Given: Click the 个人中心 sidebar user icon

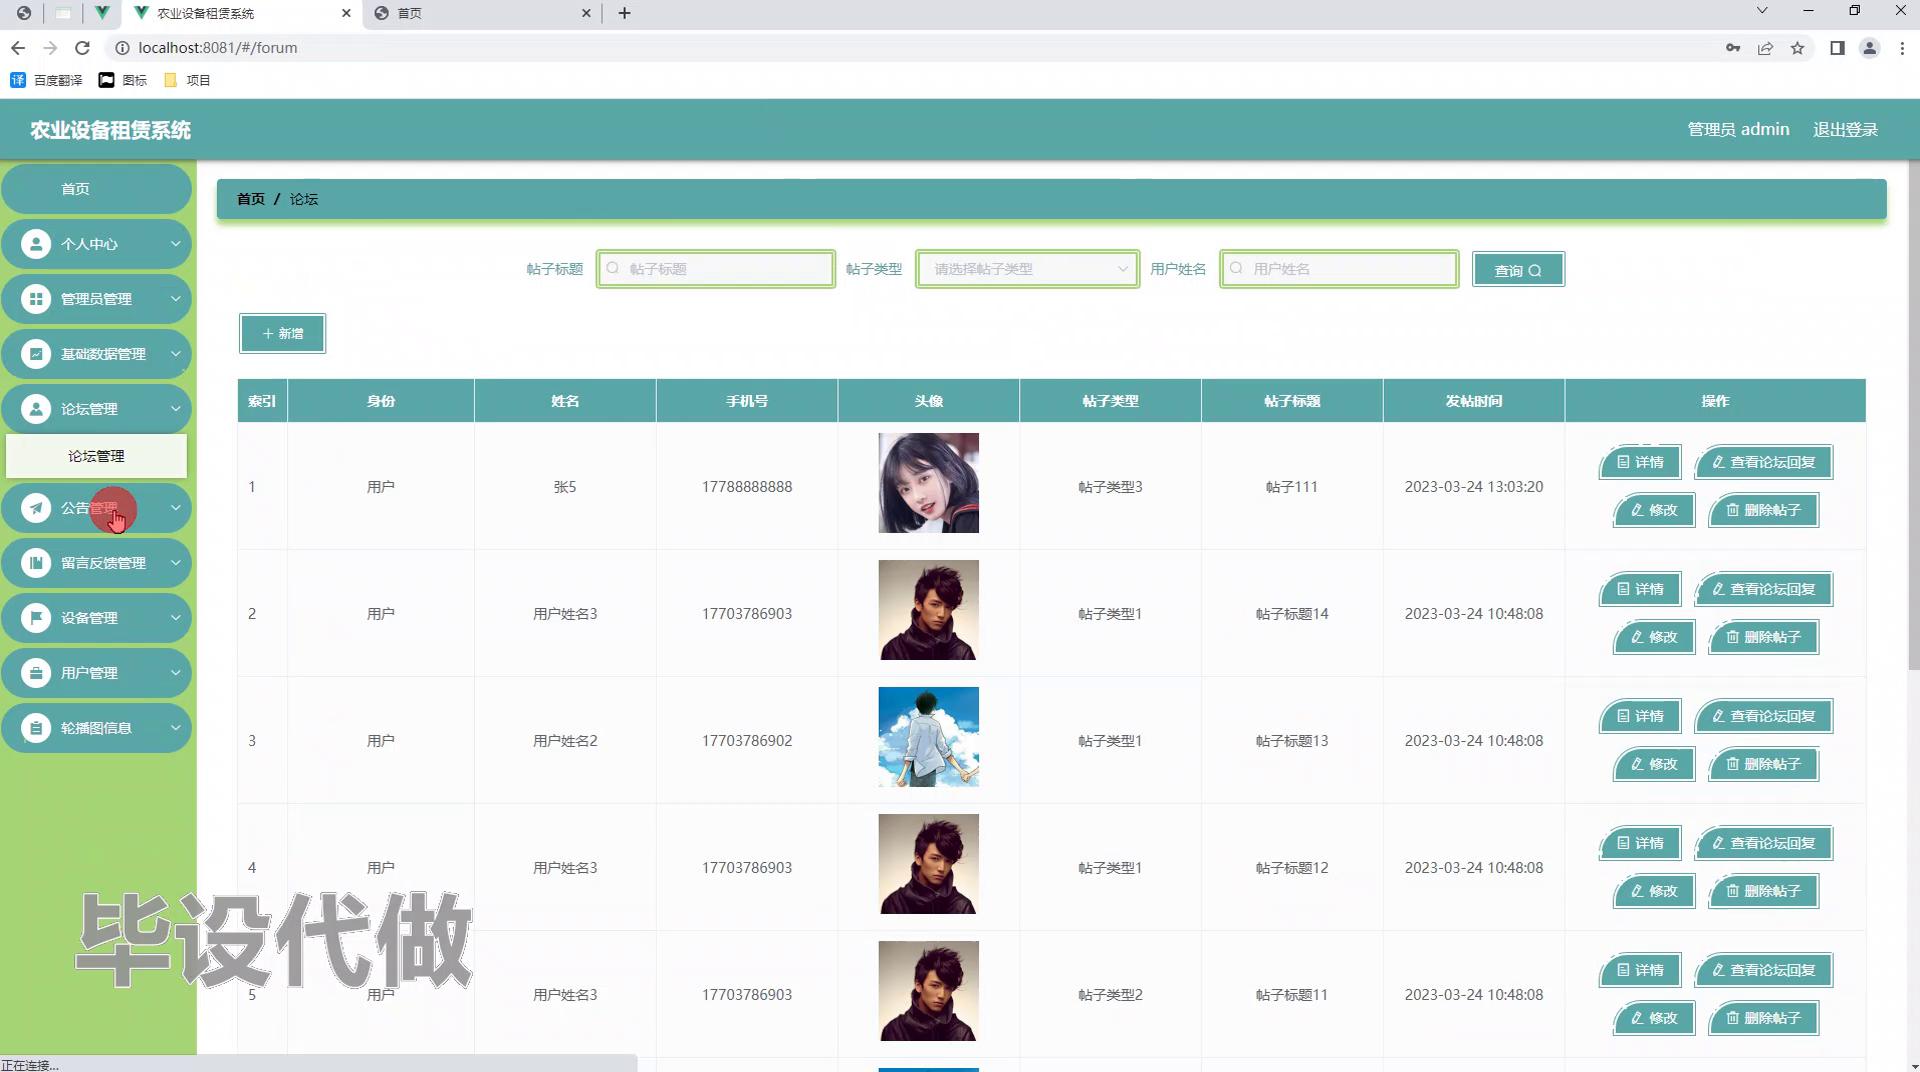Looking at the screenshot, I should pos(36,244).
